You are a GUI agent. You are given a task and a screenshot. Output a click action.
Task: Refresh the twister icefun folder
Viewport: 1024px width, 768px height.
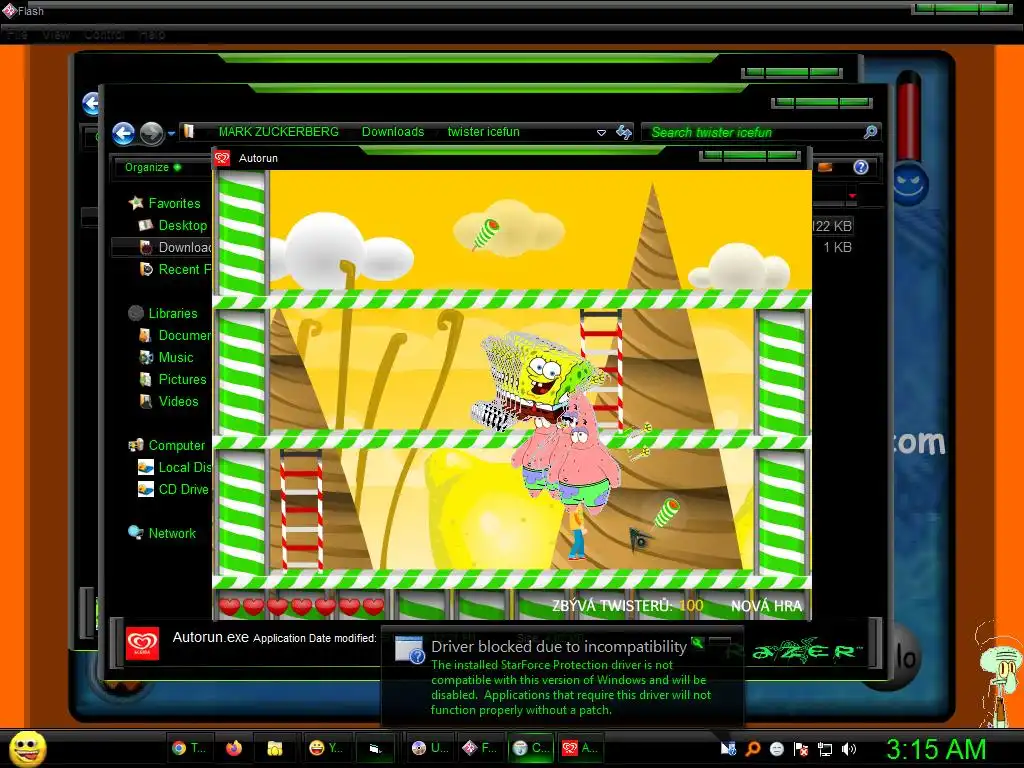[624, 133]
